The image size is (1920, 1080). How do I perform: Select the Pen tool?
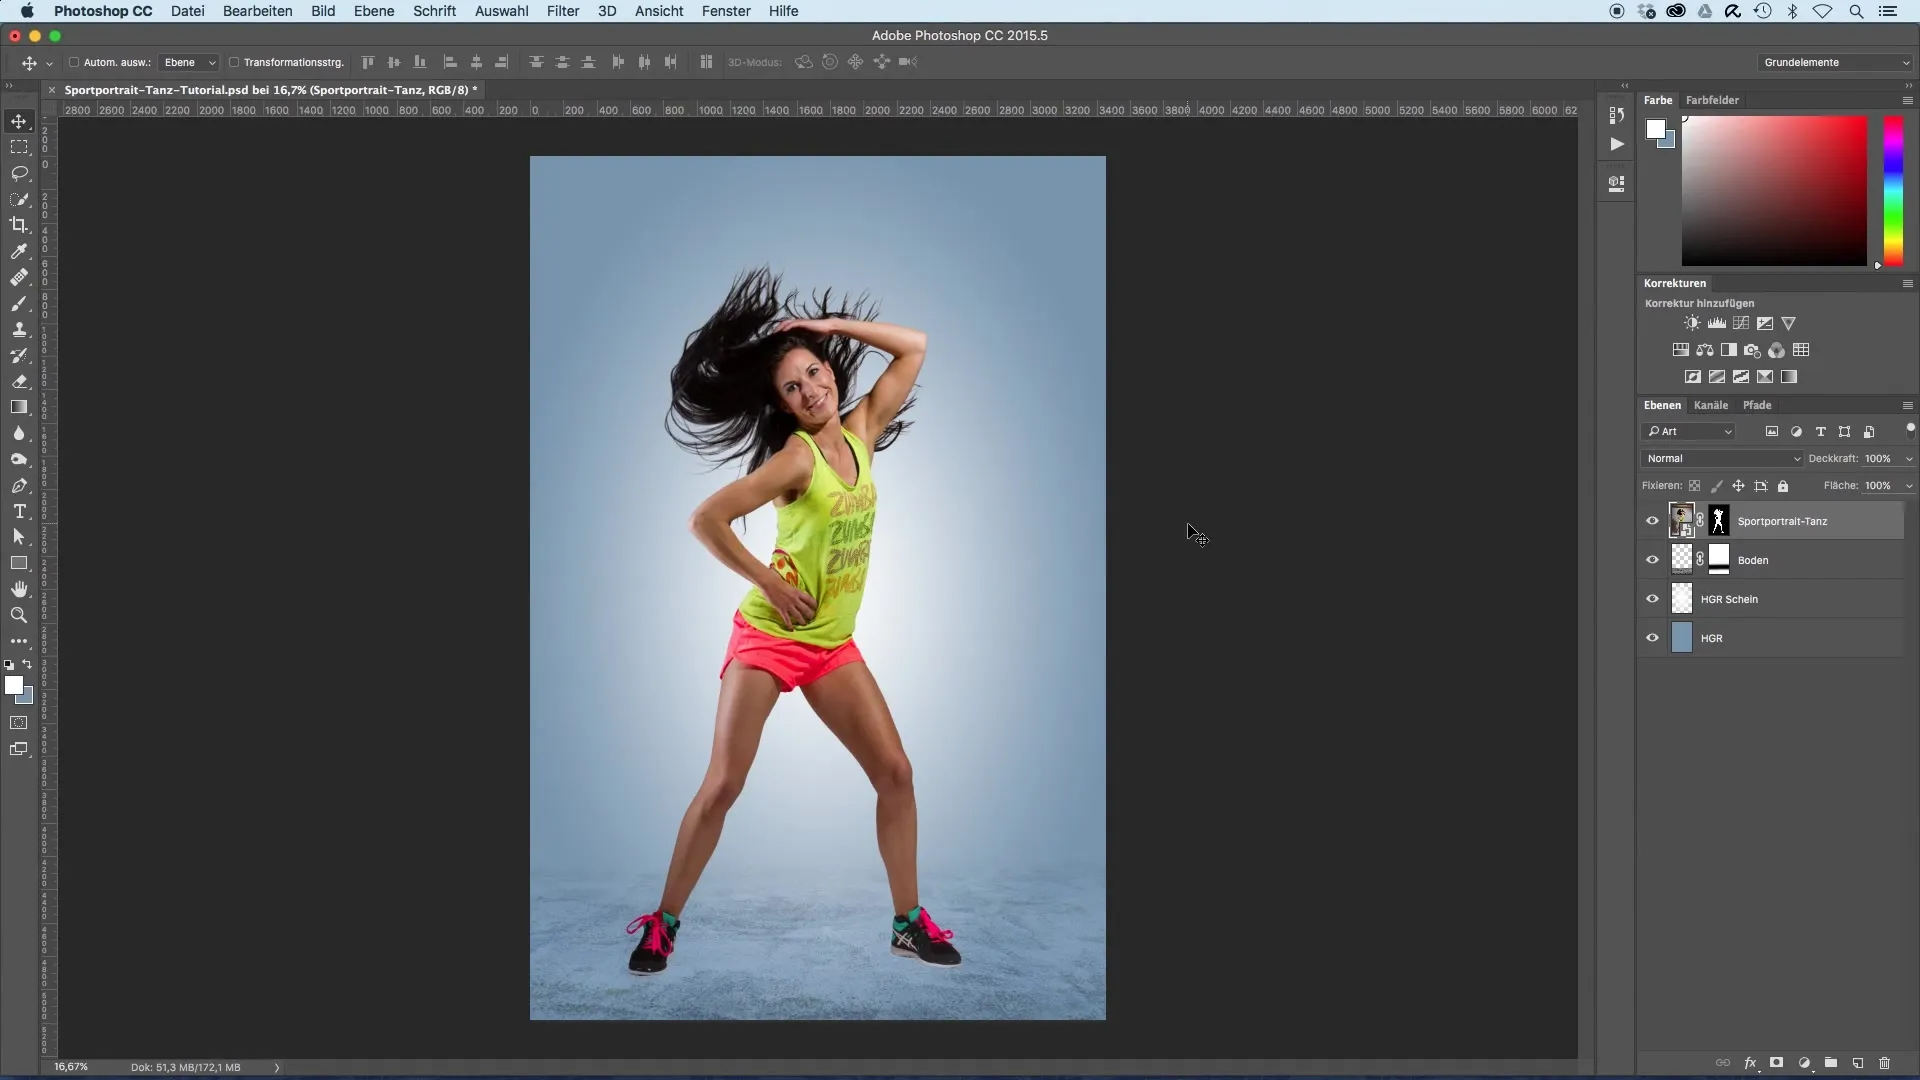(x=19, y=485)
